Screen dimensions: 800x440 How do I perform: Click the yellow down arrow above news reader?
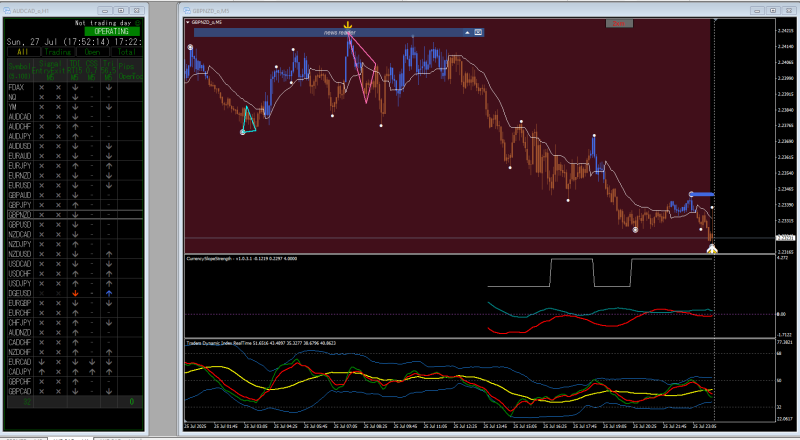(x=347, y=25)
